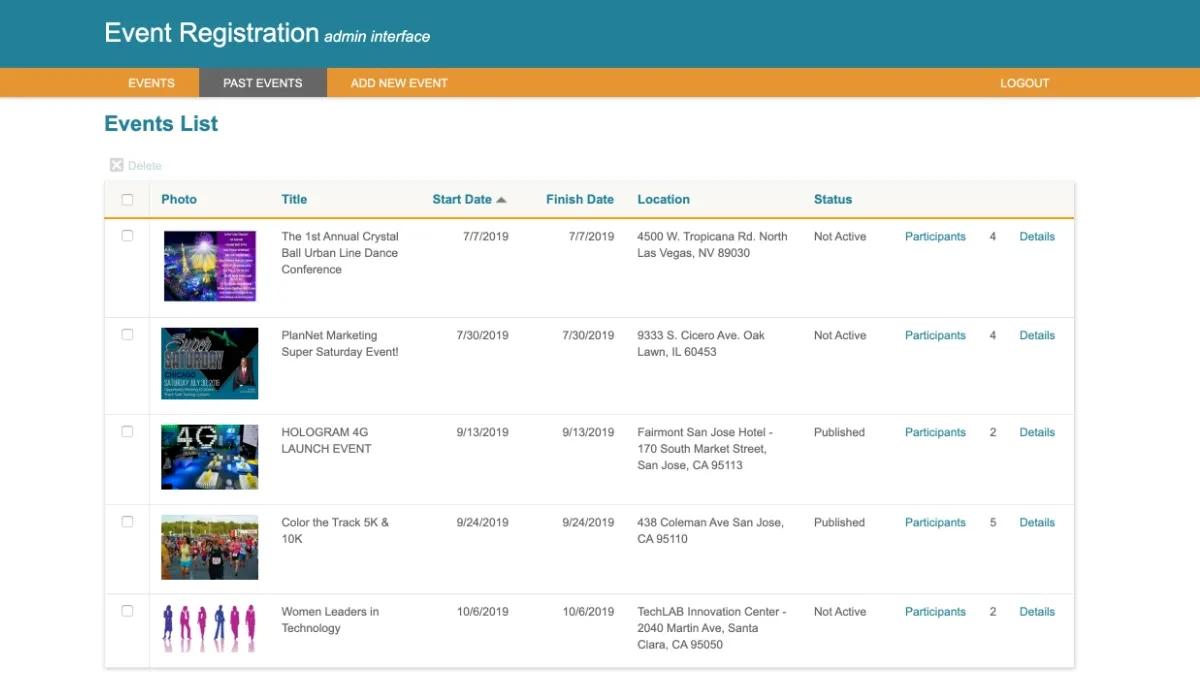Viewport: 1200px width, 675px height.
Task: Select the HOLOGRAM 4G LAUNCH EVENT checkbox
Action: pos(127,432)
